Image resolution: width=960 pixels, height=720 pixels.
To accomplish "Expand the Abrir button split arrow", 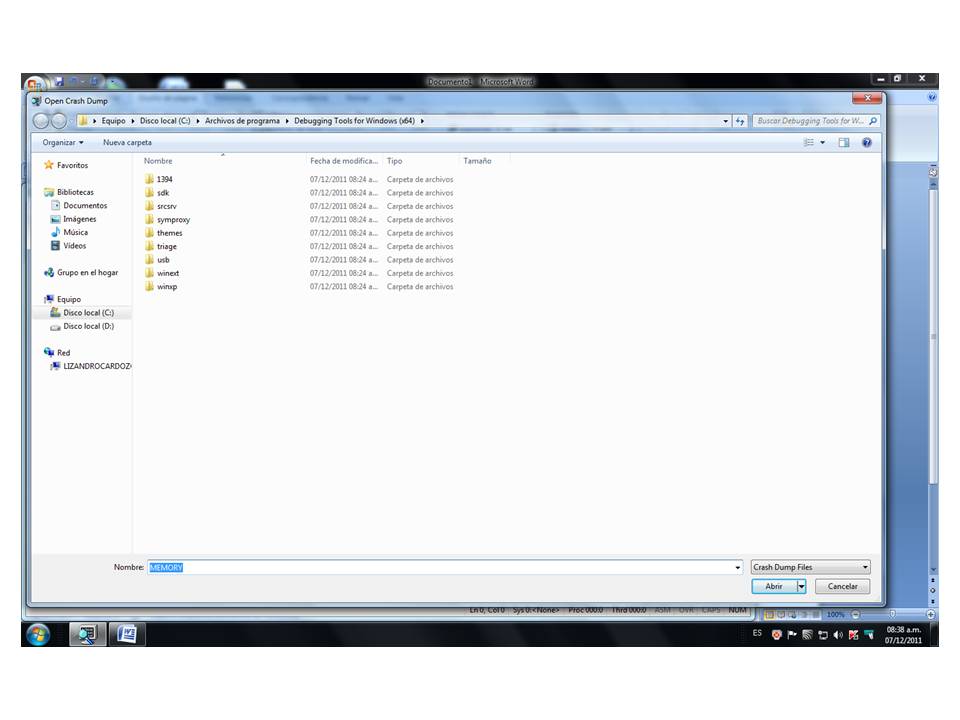I will 801,586.
